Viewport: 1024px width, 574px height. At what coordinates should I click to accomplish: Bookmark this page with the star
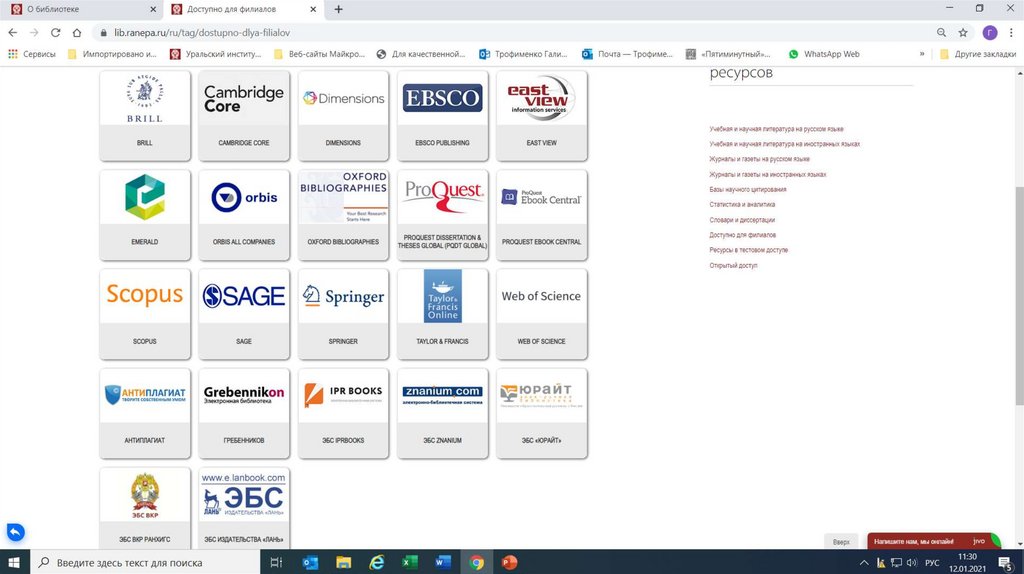click(x=963, y=33)
